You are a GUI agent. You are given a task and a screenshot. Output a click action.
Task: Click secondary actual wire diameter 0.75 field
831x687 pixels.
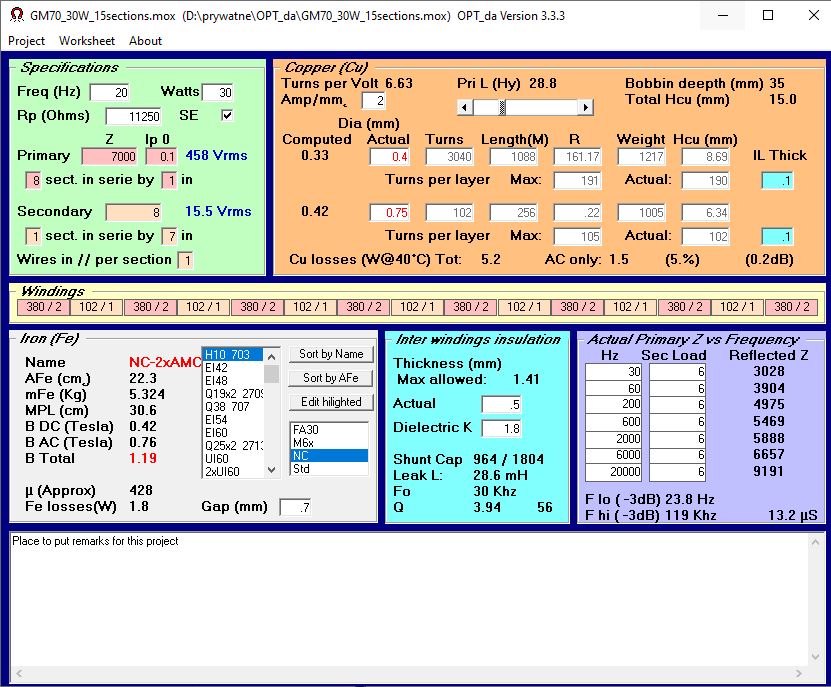click(390, 213)
